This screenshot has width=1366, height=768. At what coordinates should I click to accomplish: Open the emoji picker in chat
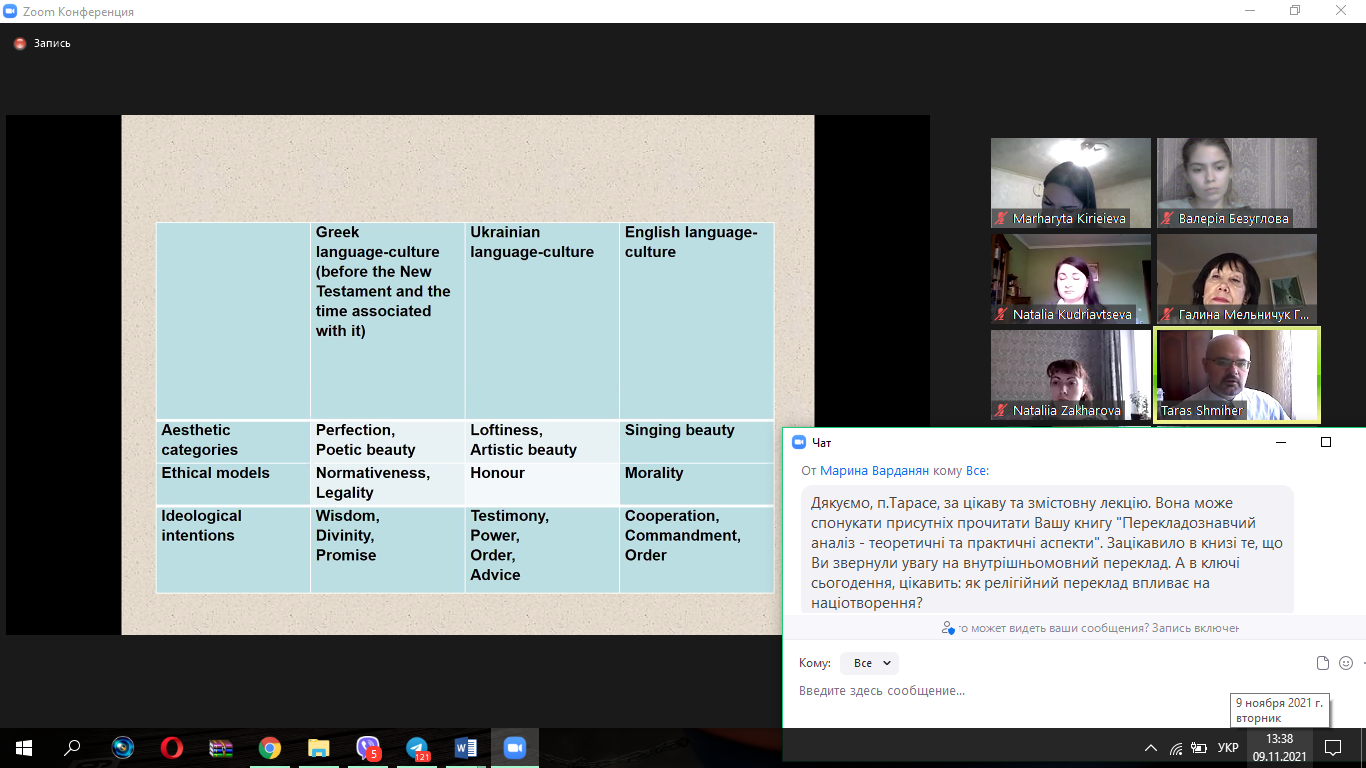[x=1346, y=663]
